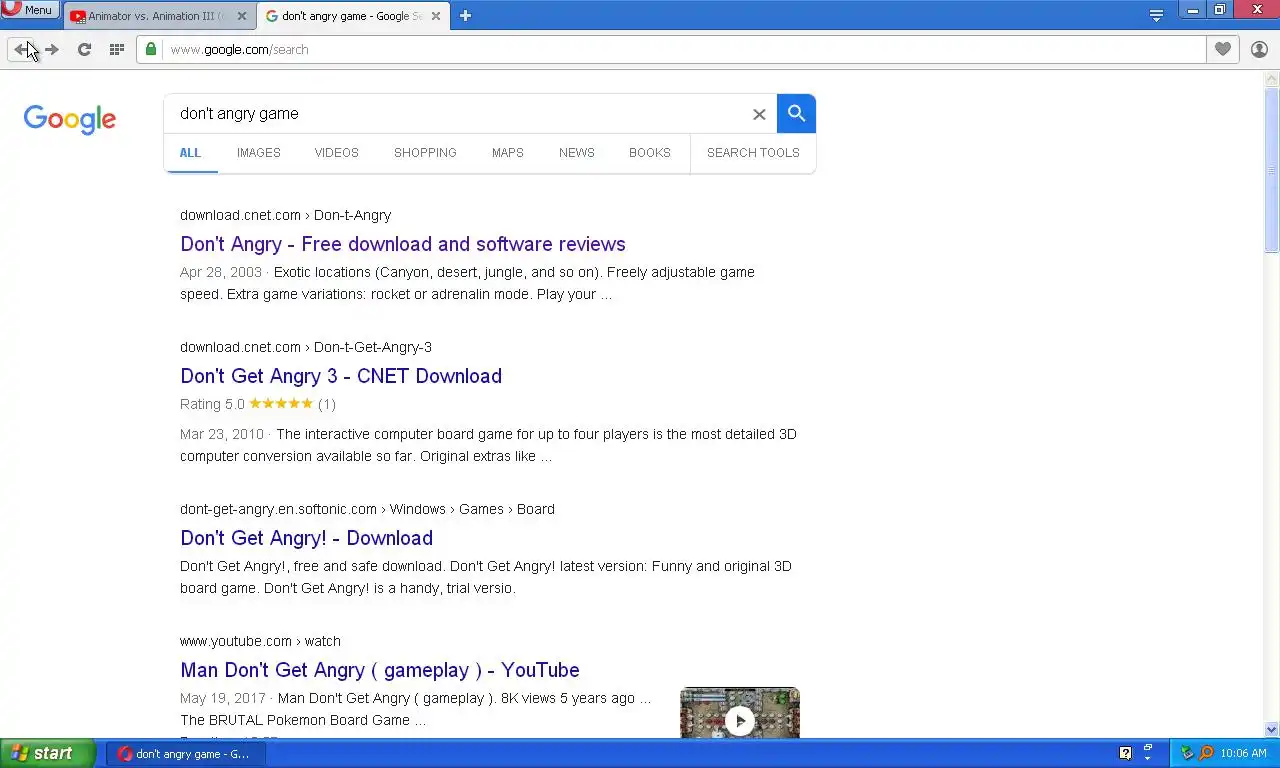Open a new tab with plus button
This screenshot has width=1280, height=768.
(x=465, y=15)
